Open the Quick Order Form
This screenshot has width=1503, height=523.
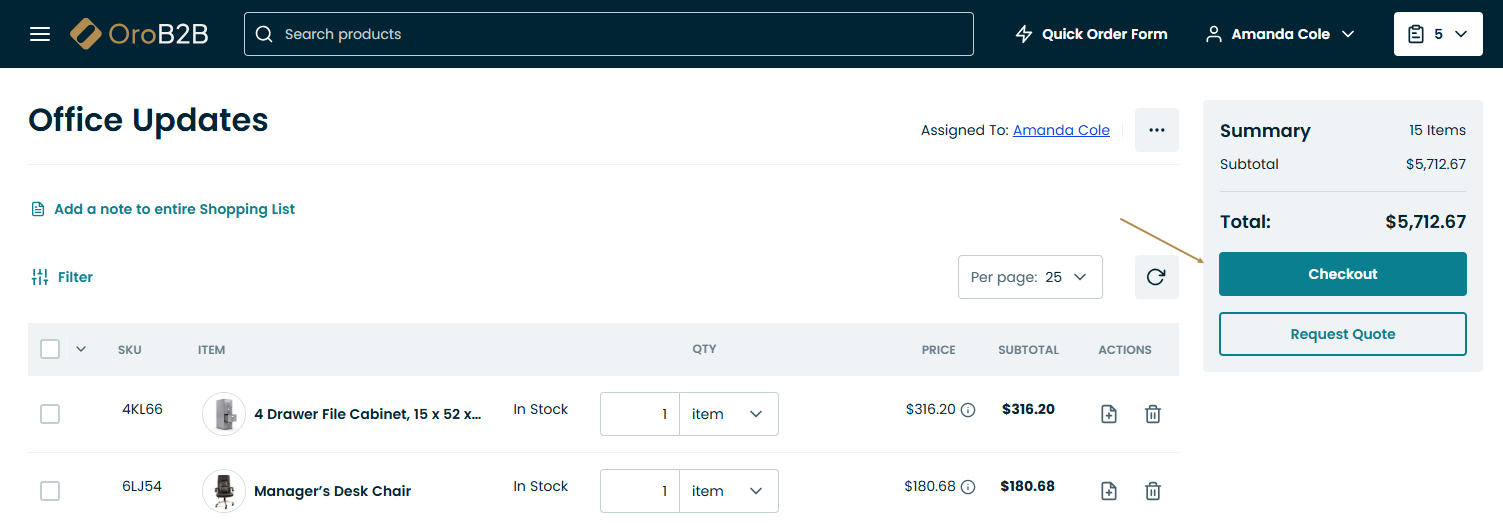click(1091, 34)
